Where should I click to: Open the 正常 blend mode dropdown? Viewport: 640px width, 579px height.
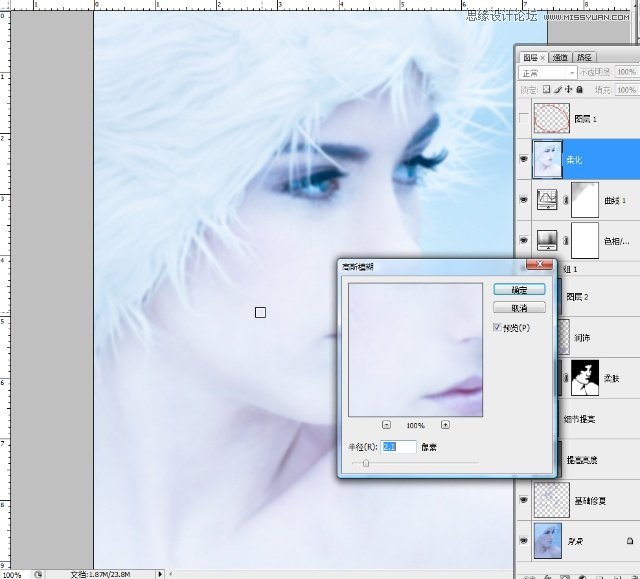pos(547,73)
